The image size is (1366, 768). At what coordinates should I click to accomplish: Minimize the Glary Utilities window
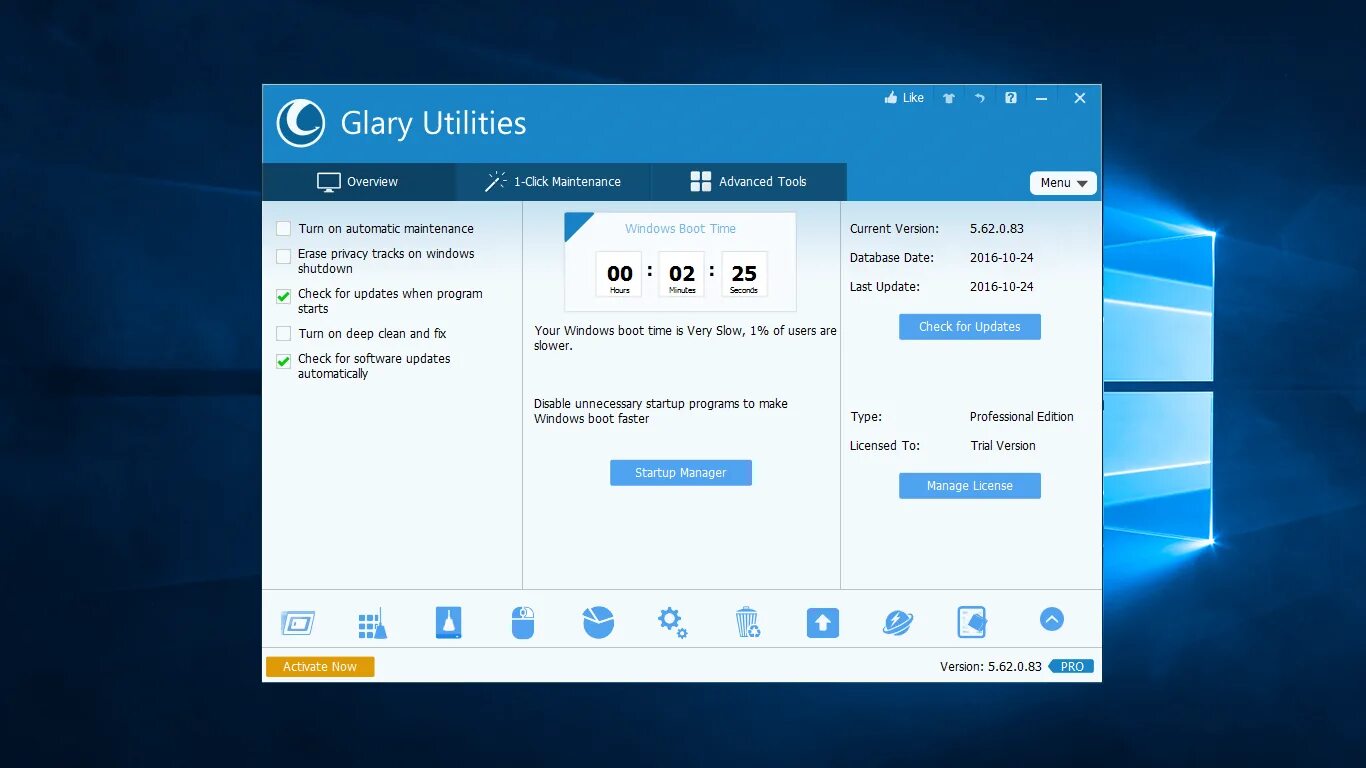1042,98
